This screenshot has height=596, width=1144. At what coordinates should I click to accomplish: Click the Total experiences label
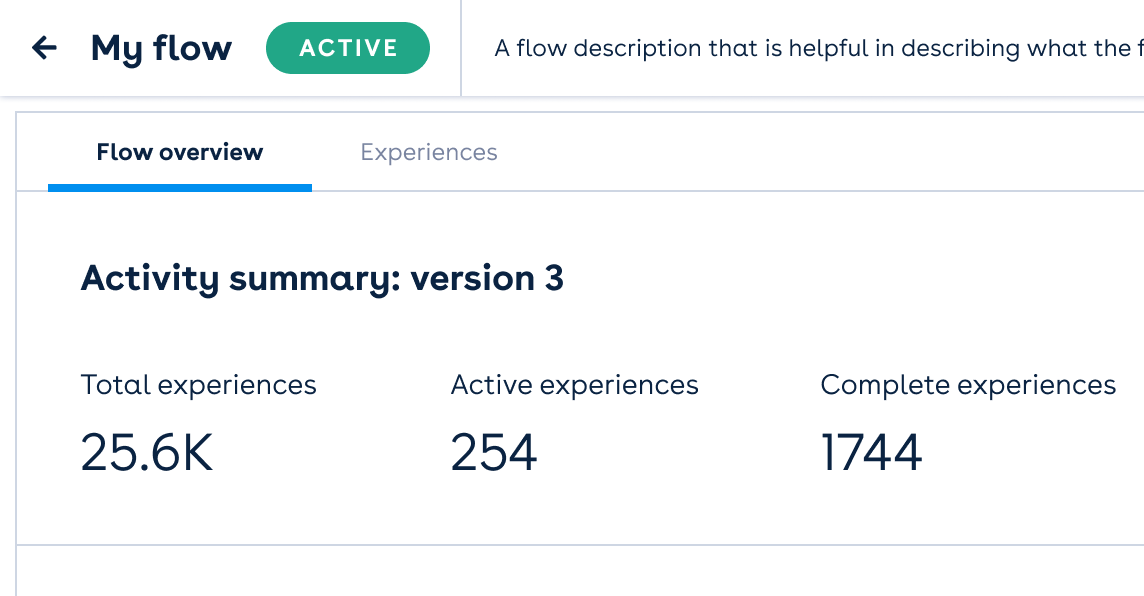(x=198, y=385)
